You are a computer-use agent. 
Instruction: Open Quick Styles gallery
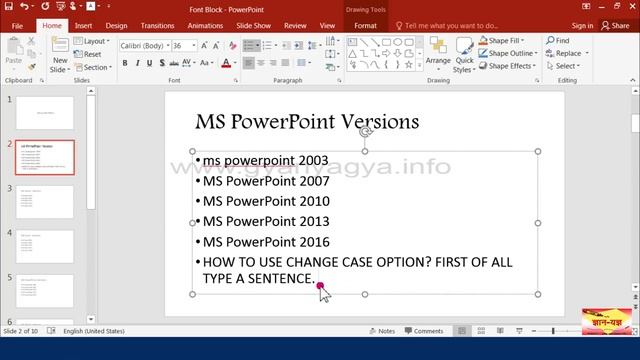click(x=464, y=55)
